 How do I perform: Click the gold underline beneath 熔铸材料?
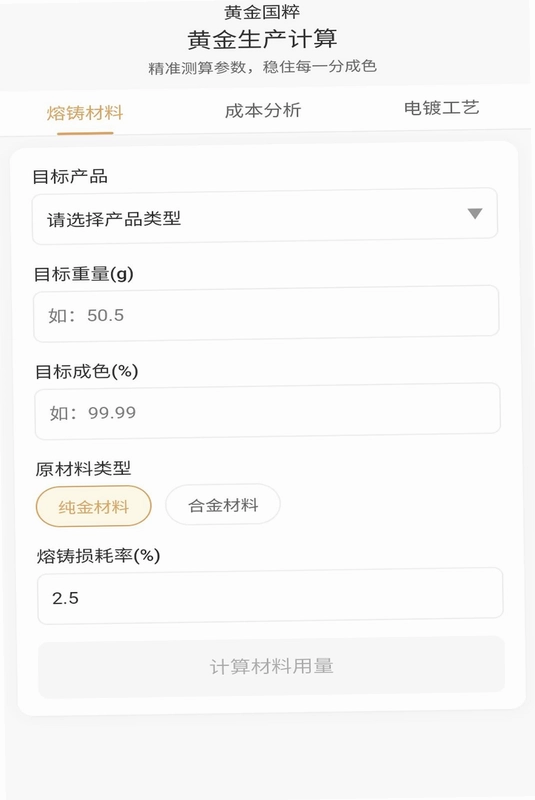point(85,133)
